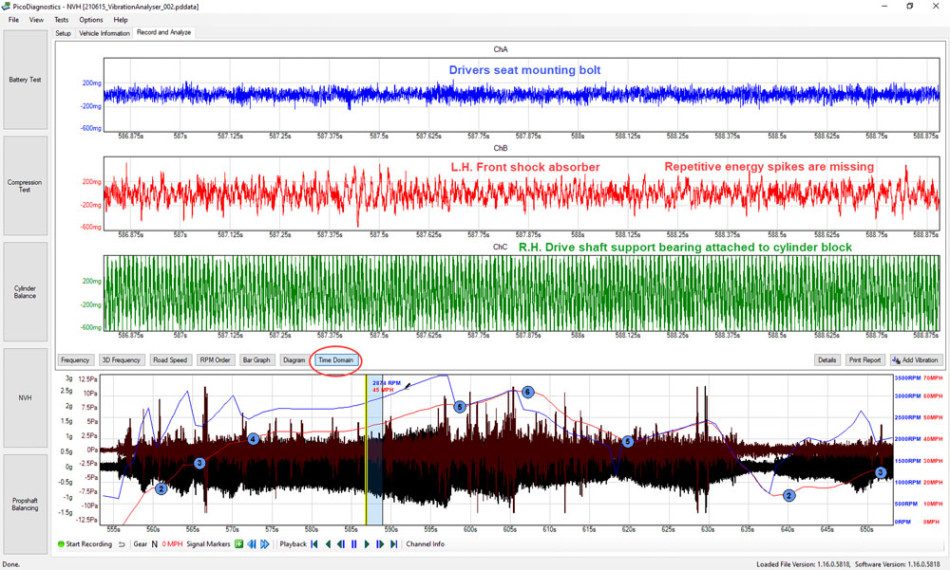The height and width of the screenshot is (570, 950).
Task: Click the green Start Recording button
Action: coord(85,544)
